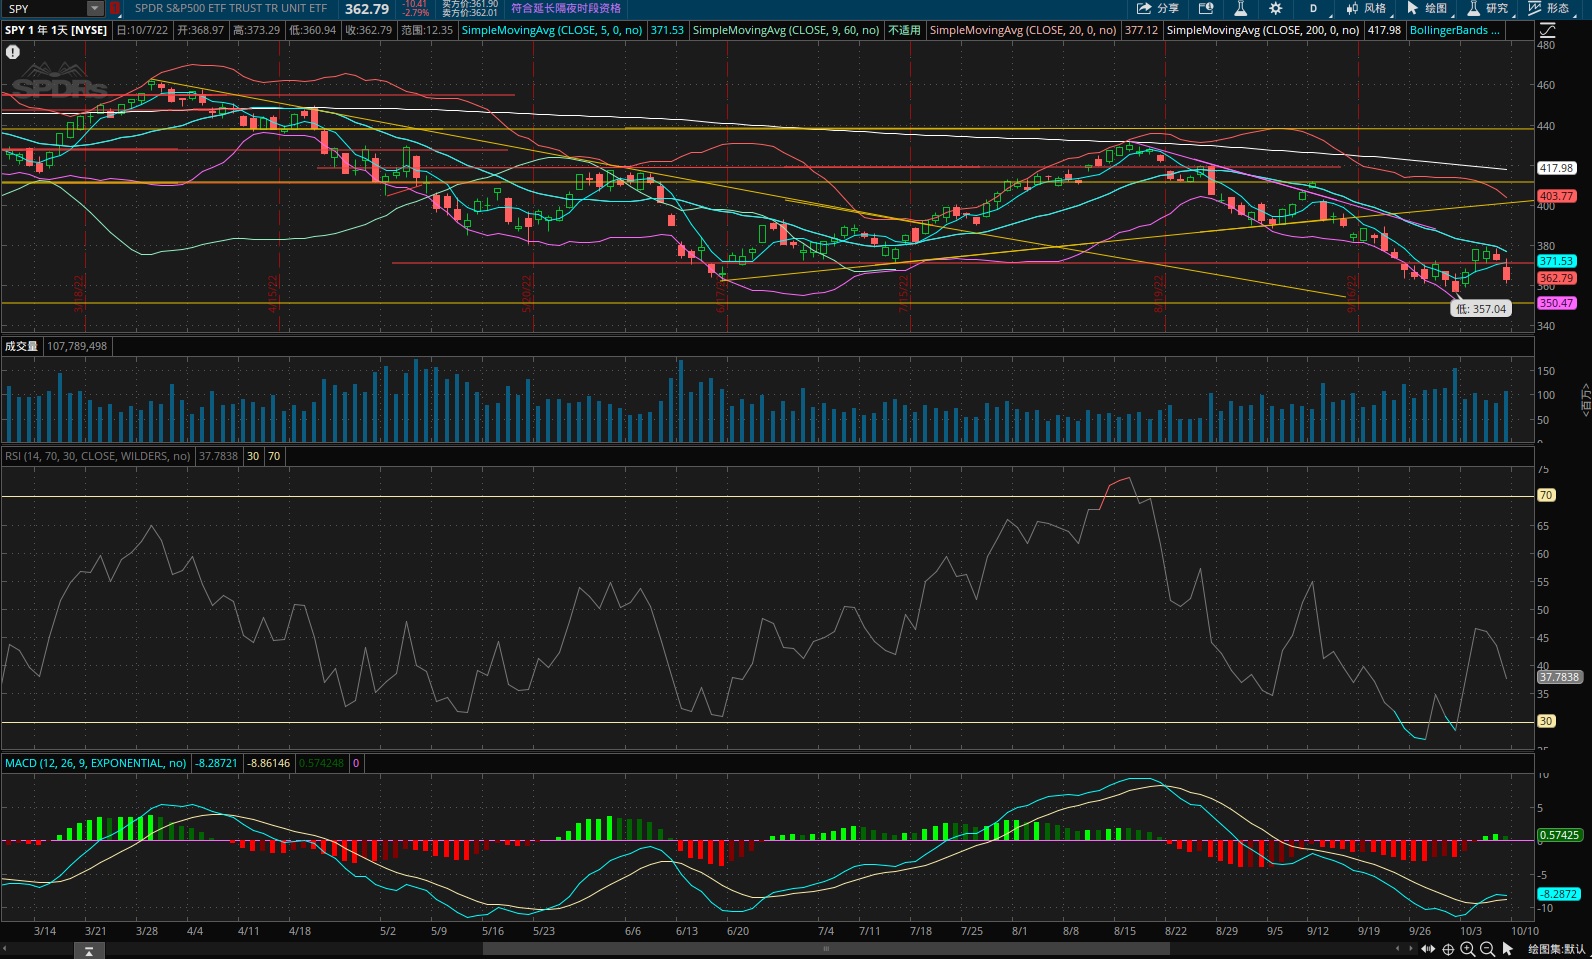Open chart settings gear icon
Image resolution: width=1592 pixels, height=959 pixels.
(1275, 8)
